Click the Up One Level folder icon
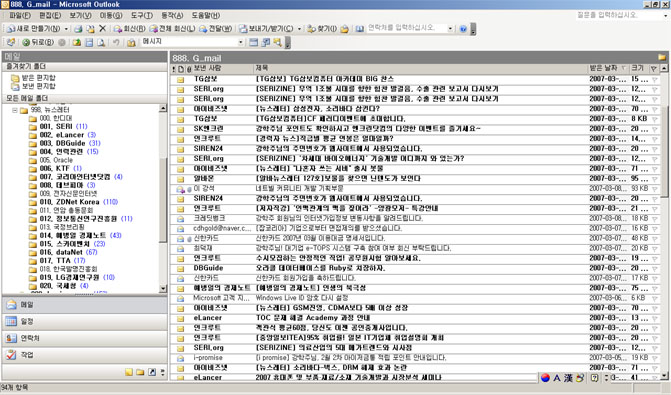671x395 pixels. click(77, 42)
